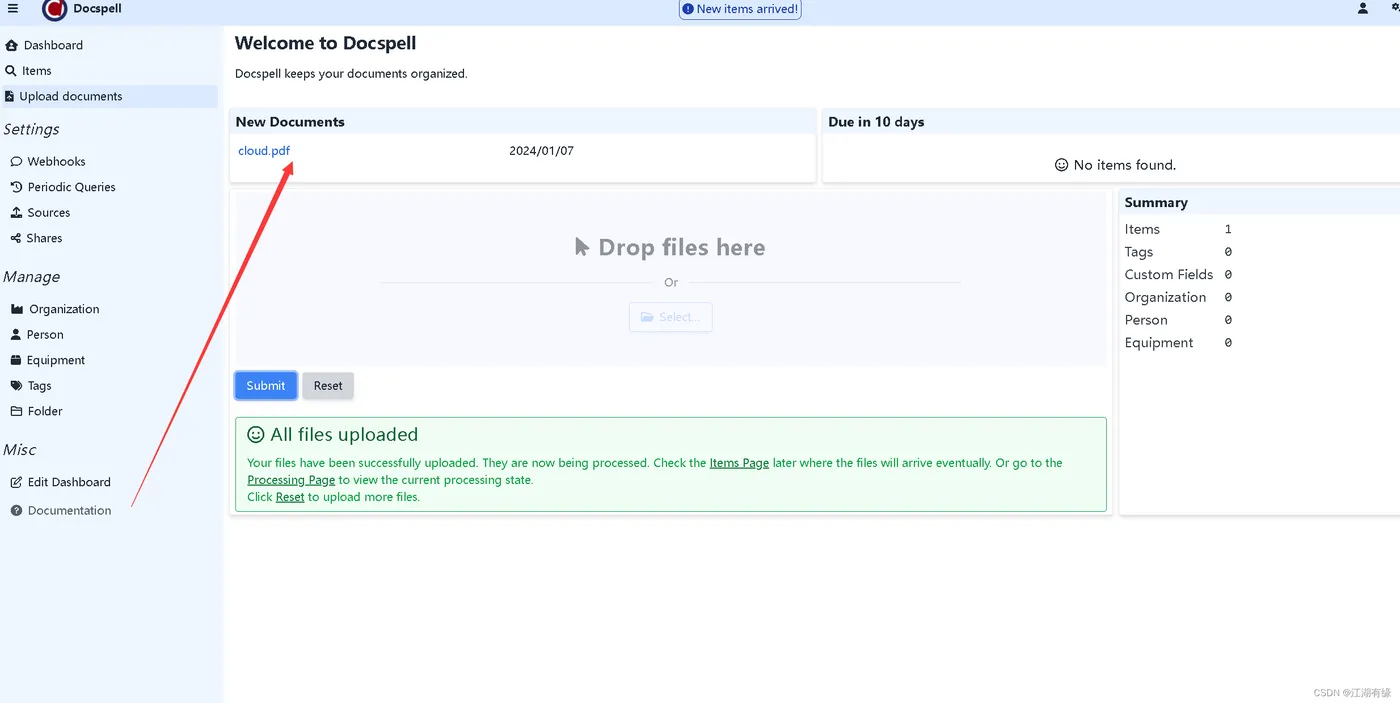
Task: Click the Submit button
Action: coord(266,385)
